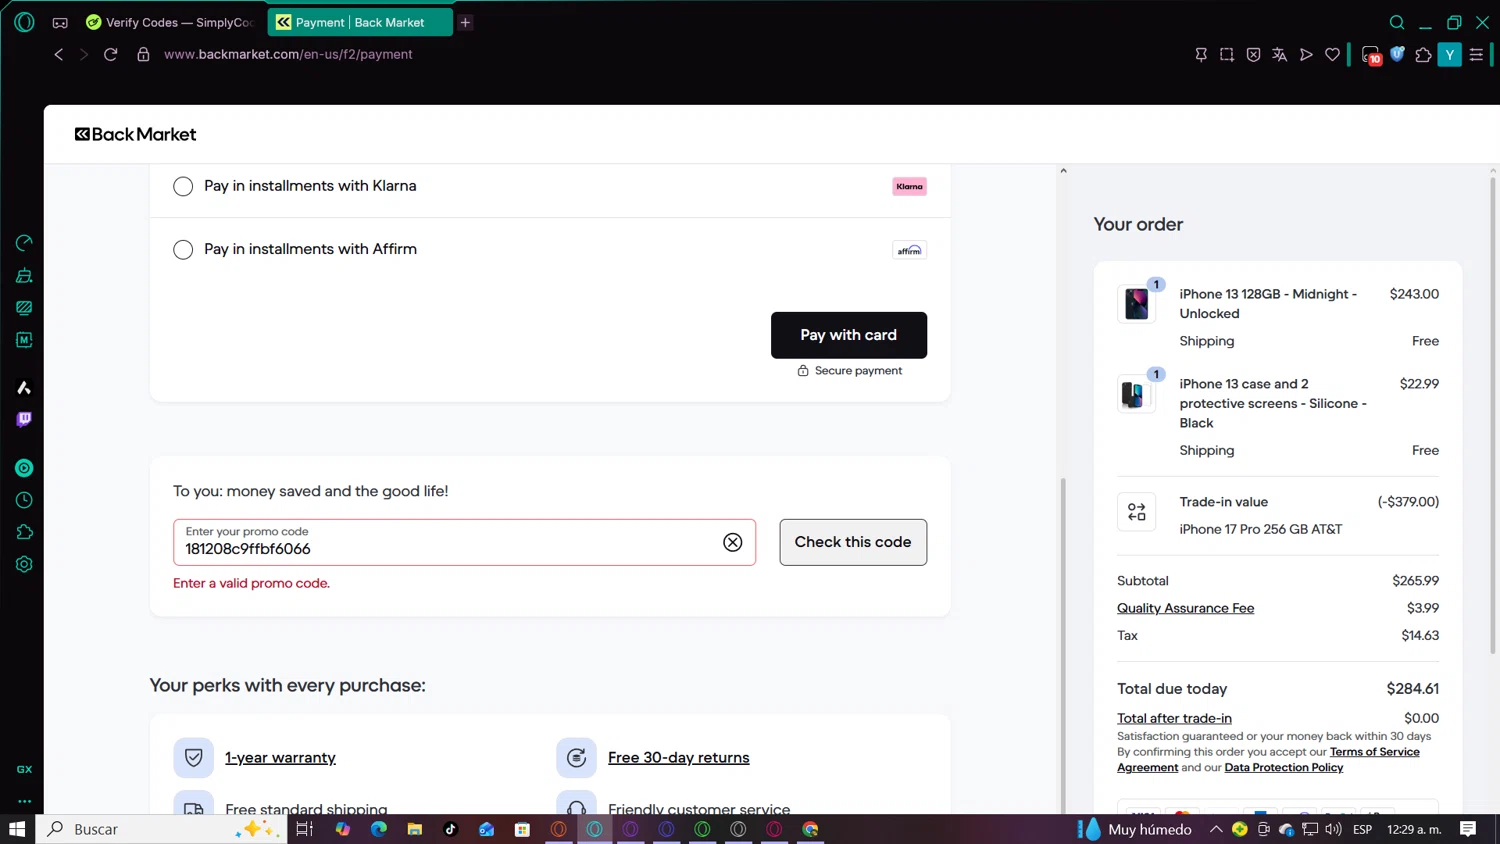The width and height of the screenshot is (1500, 844).
Task: Open TikTok from the taskbar
Action: click(x=451, y=829)
